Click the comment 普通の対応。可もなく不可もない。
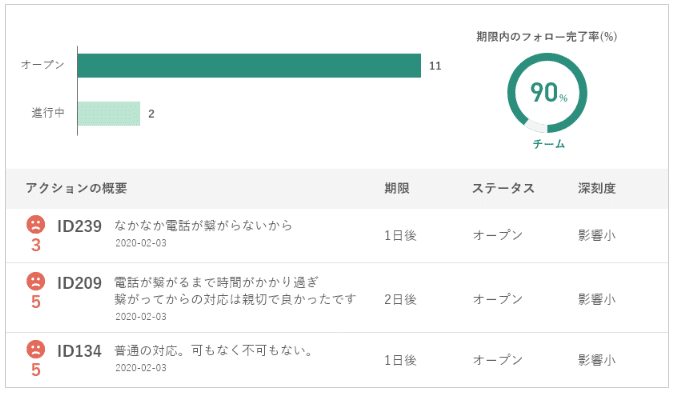This screenshot has height=393, width=674. click(214, 351)
